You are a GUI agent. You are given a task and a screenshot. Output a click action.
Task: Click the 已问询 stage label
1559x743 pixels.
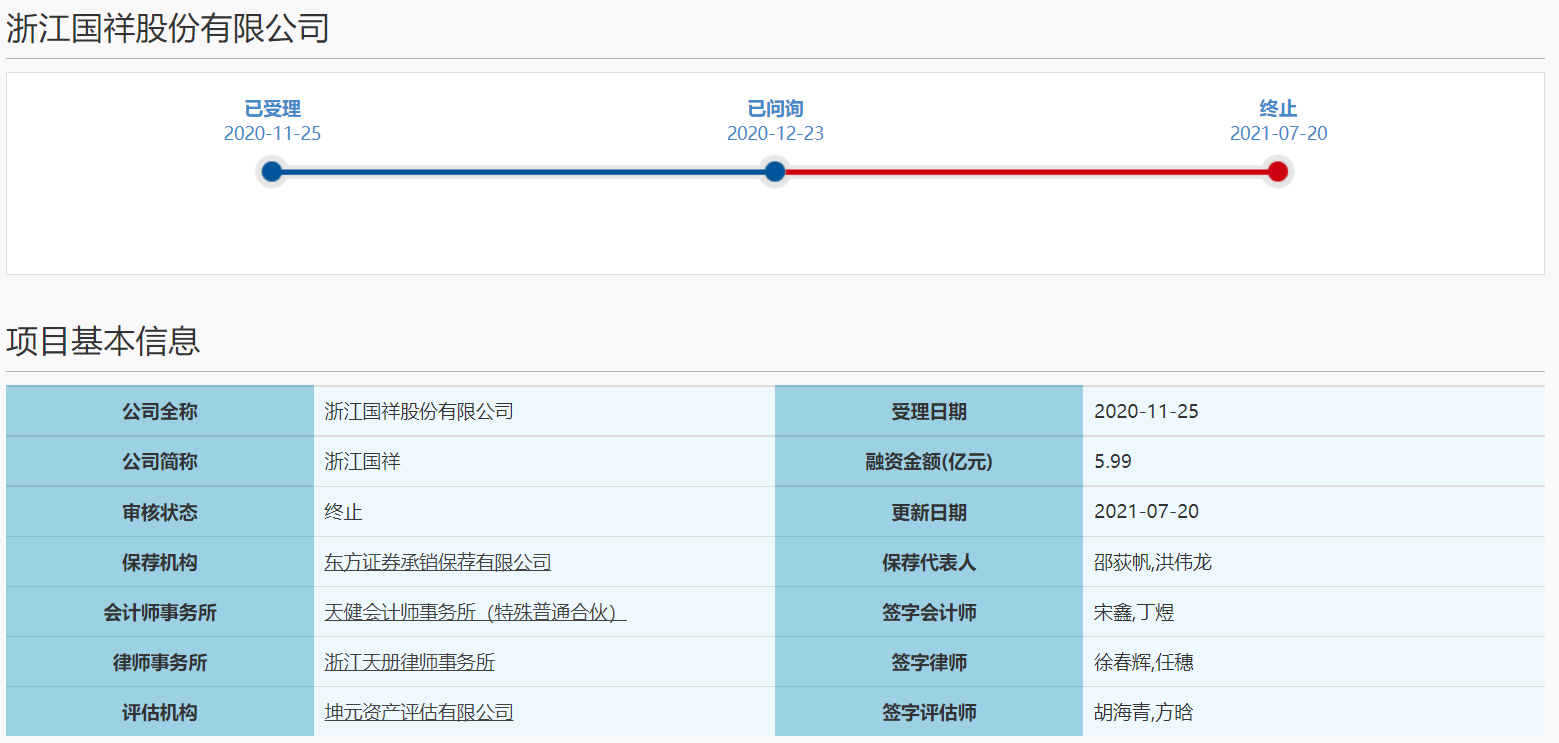[776, 109]
